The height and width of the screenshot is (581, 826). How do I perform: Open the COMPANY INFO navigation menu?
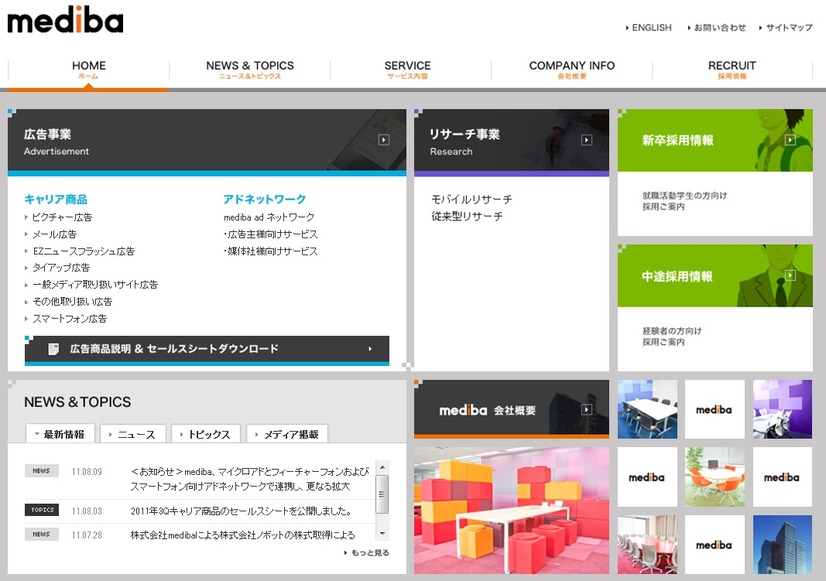point(572,70)
